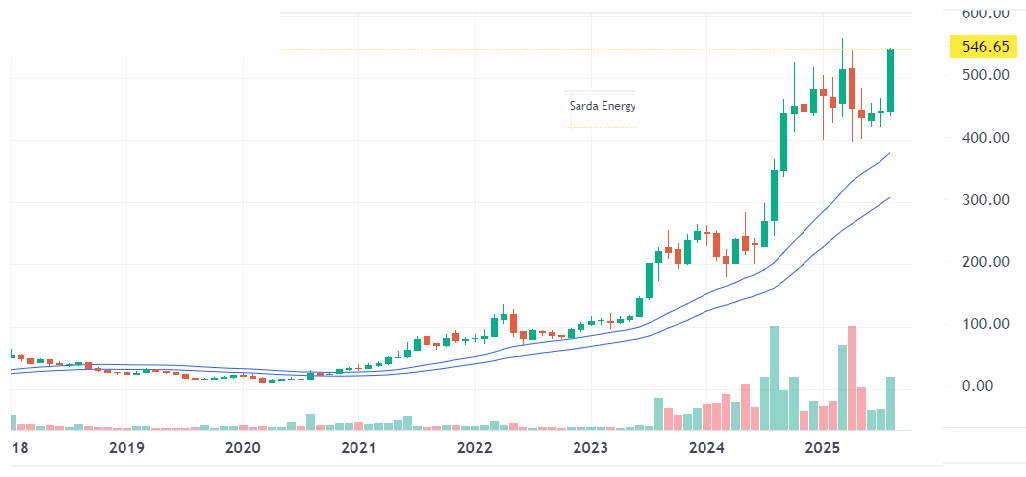Click the 2021 time axis label

coord(359,449)
